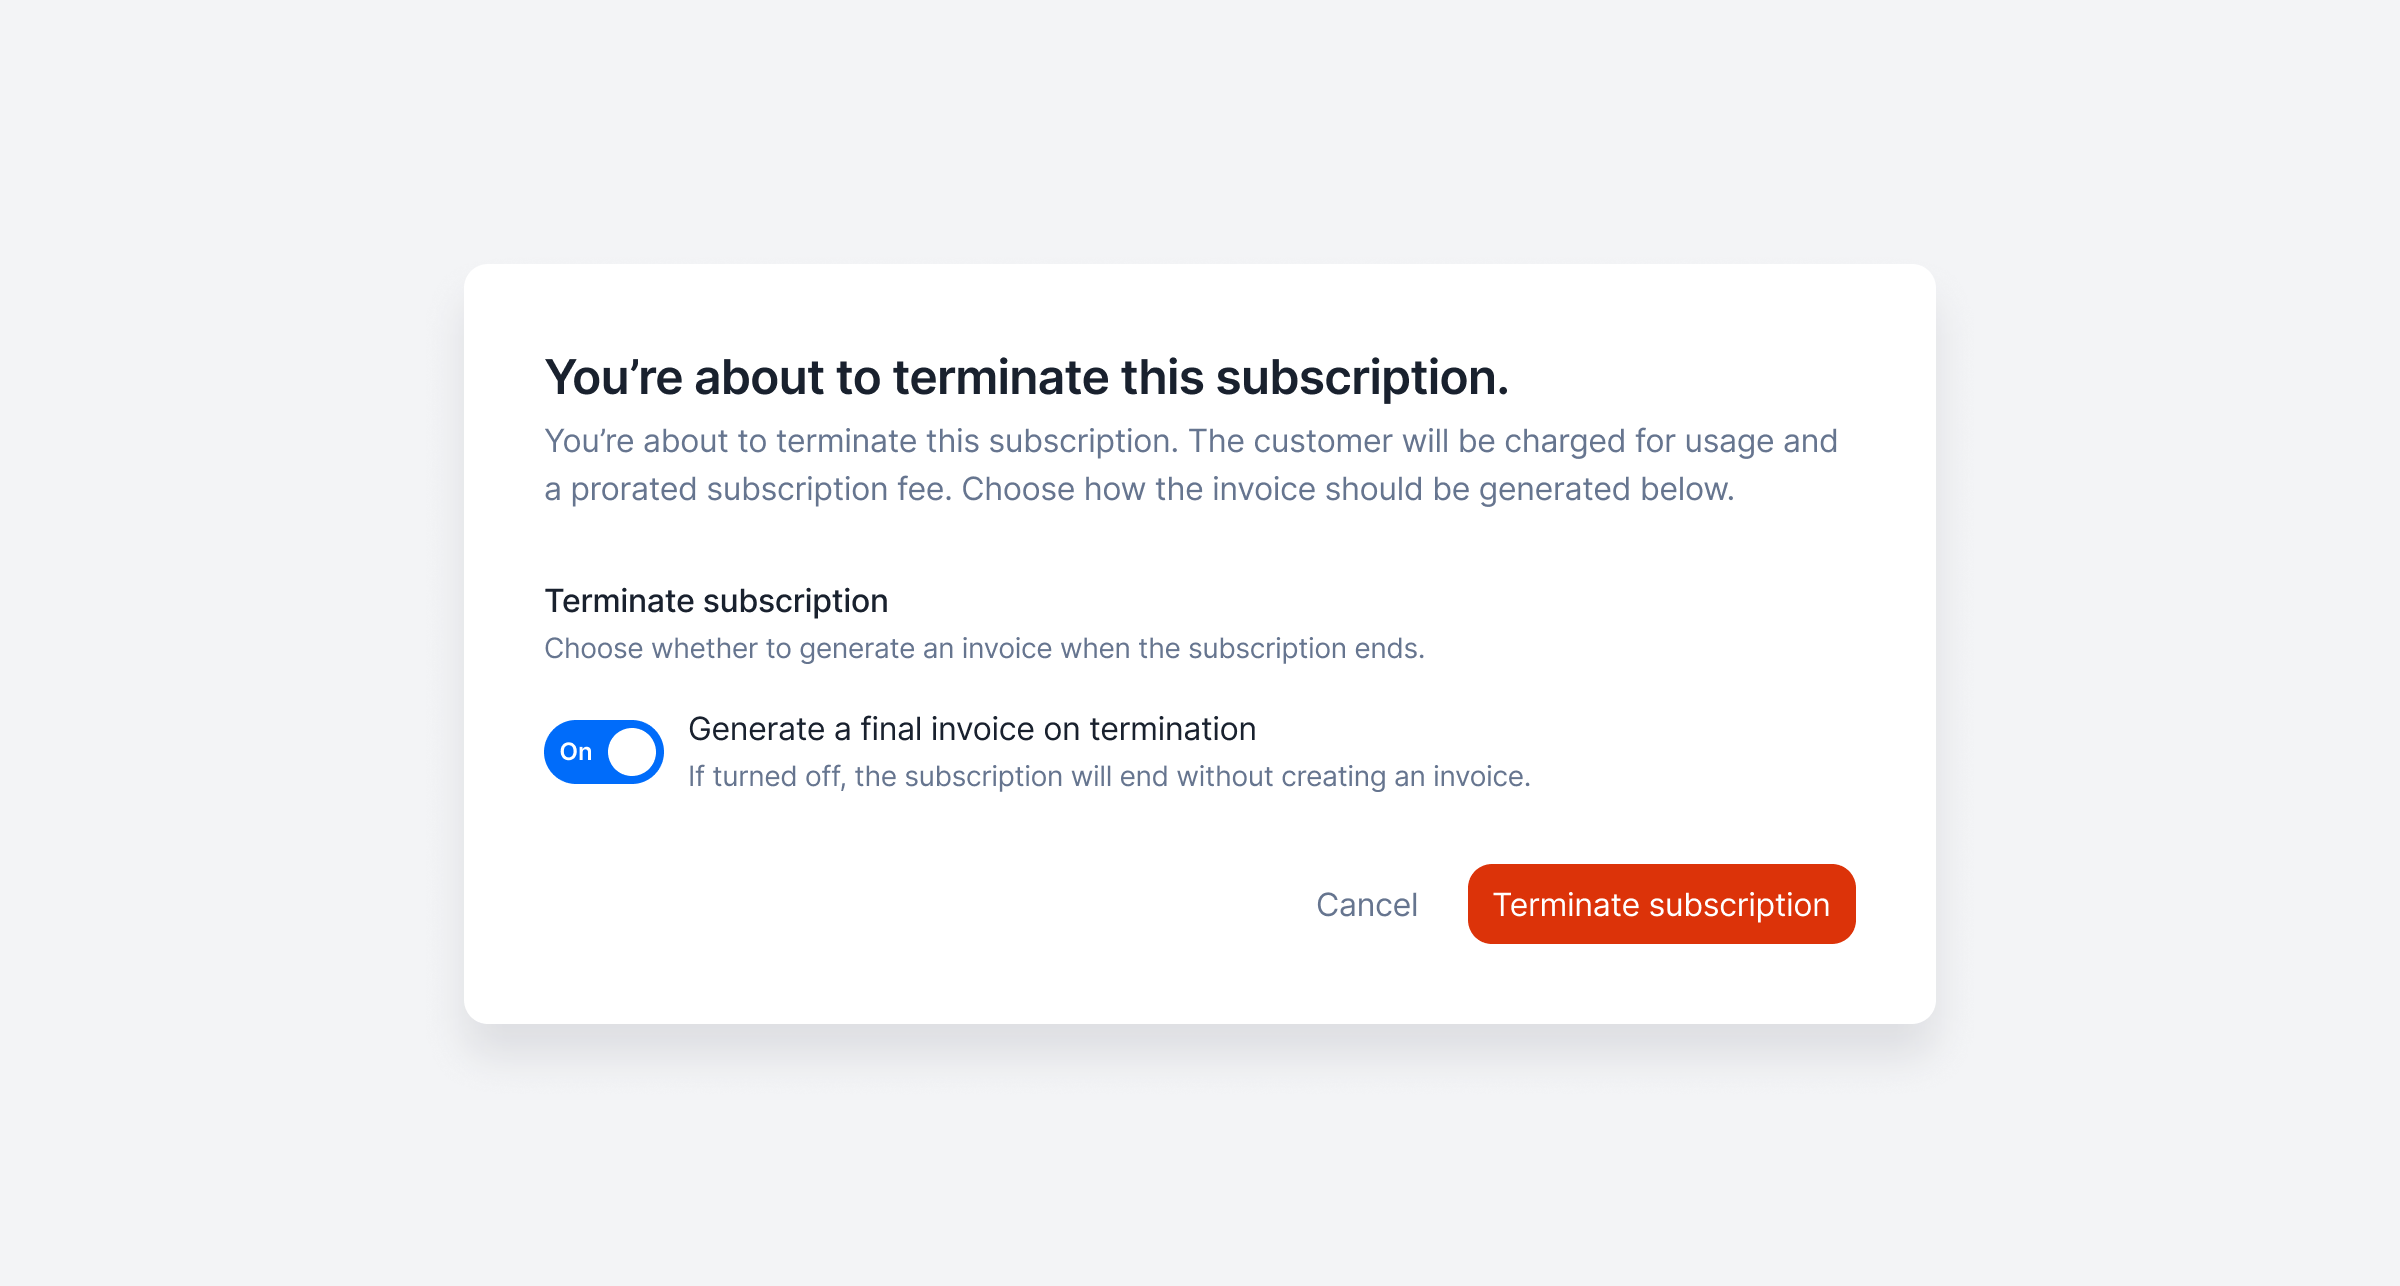
Task: Confirm terminating this subscription
Action: coord(1661,904)
